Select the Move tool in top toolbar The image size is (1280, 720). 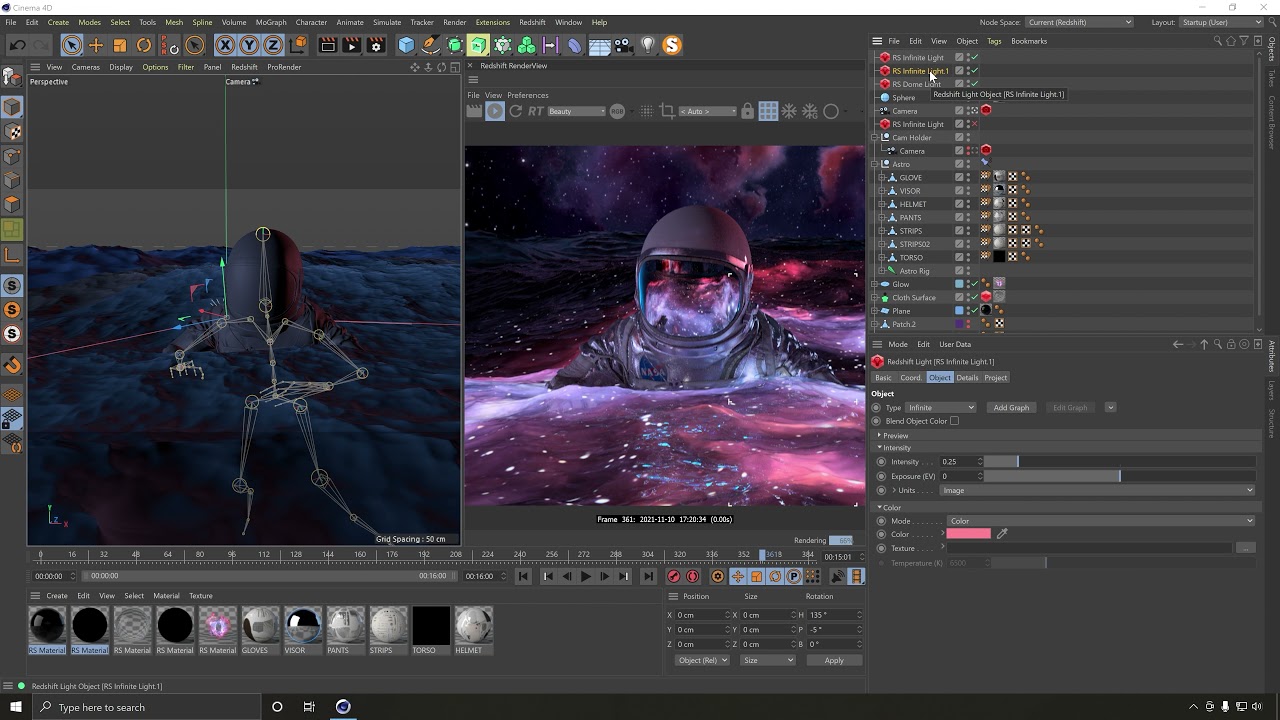(96, 45)
